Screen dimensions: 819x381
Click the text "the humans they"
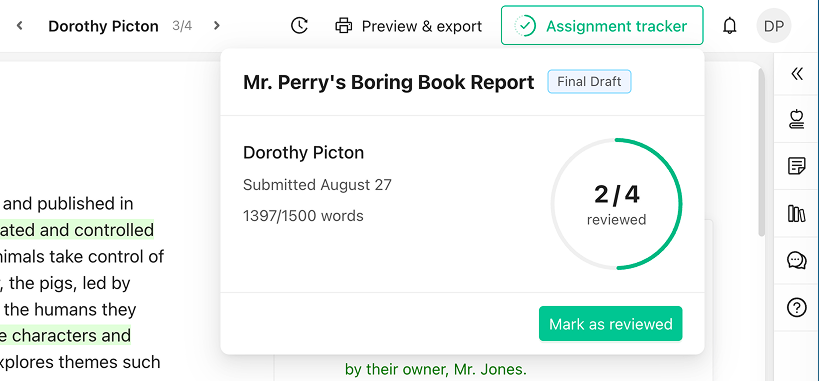tap(70, 309)
